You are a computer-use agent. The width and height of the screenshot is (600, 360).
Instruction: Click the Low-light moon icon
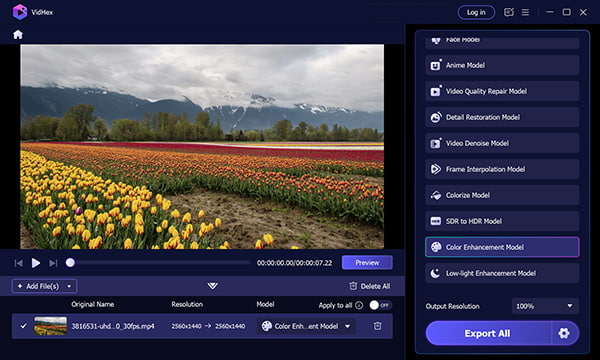pos(435,273)
